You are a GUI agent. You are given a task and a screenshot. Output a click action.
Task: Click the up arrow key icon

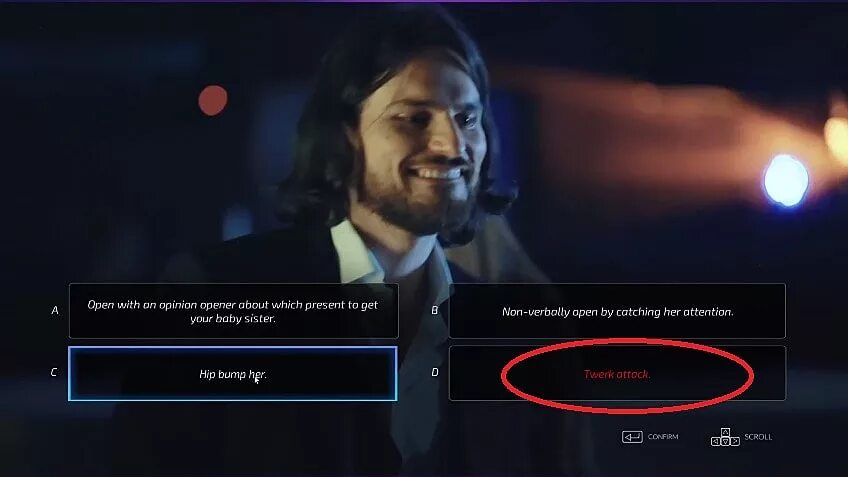(725, 432)
